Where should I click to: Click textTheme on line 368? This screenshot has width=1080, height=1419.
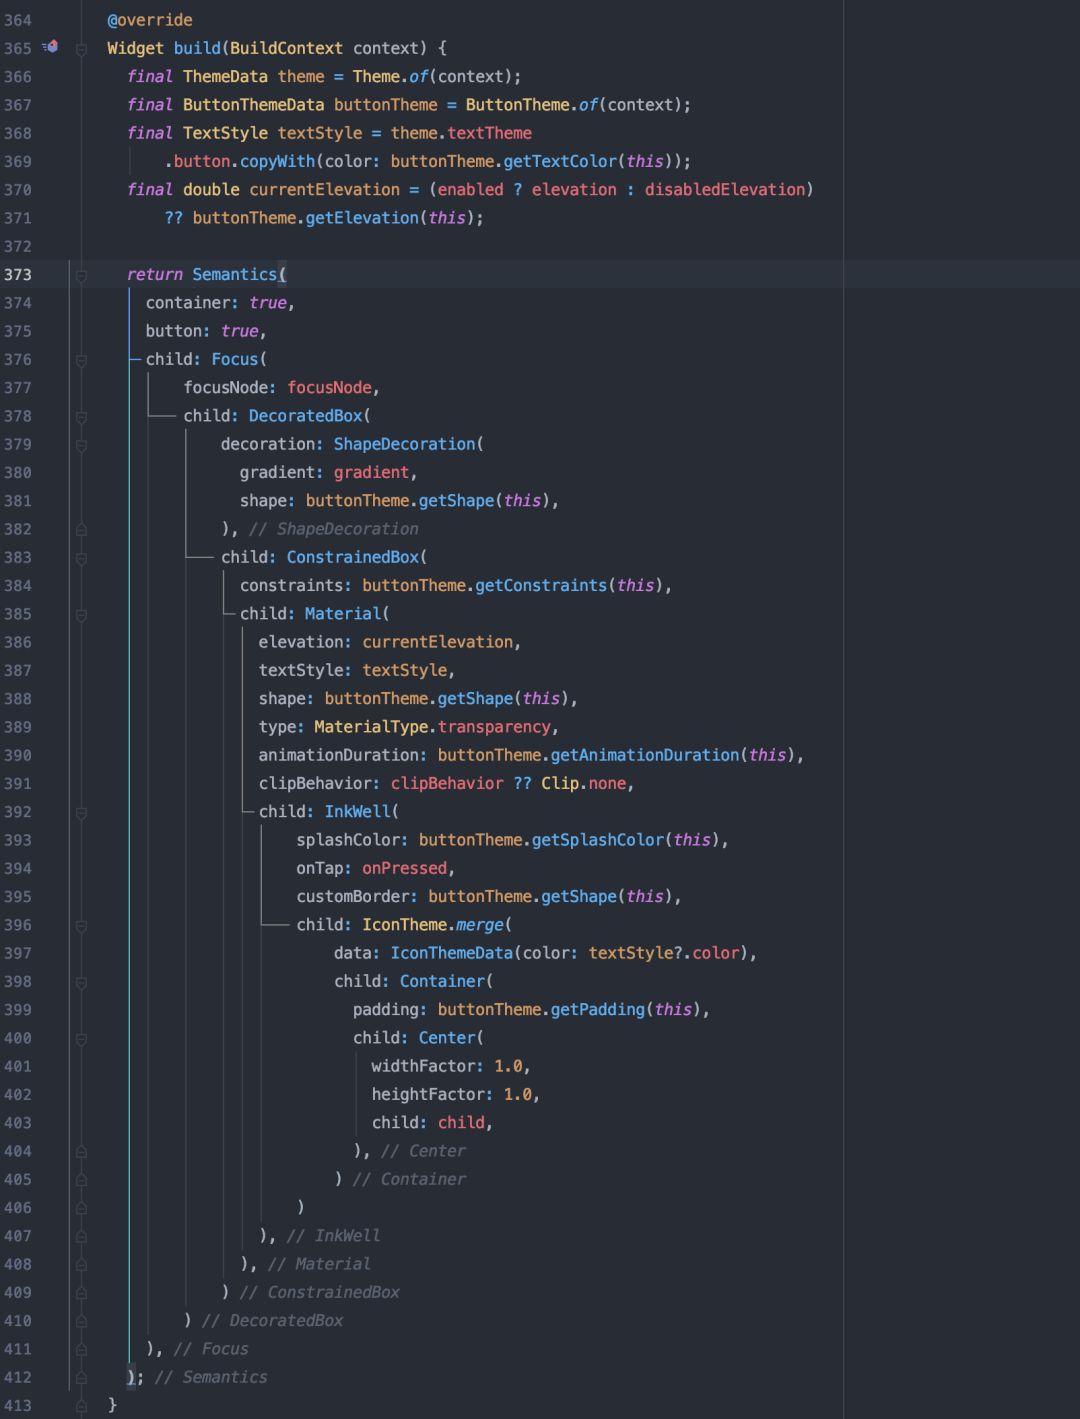(489, 133)
